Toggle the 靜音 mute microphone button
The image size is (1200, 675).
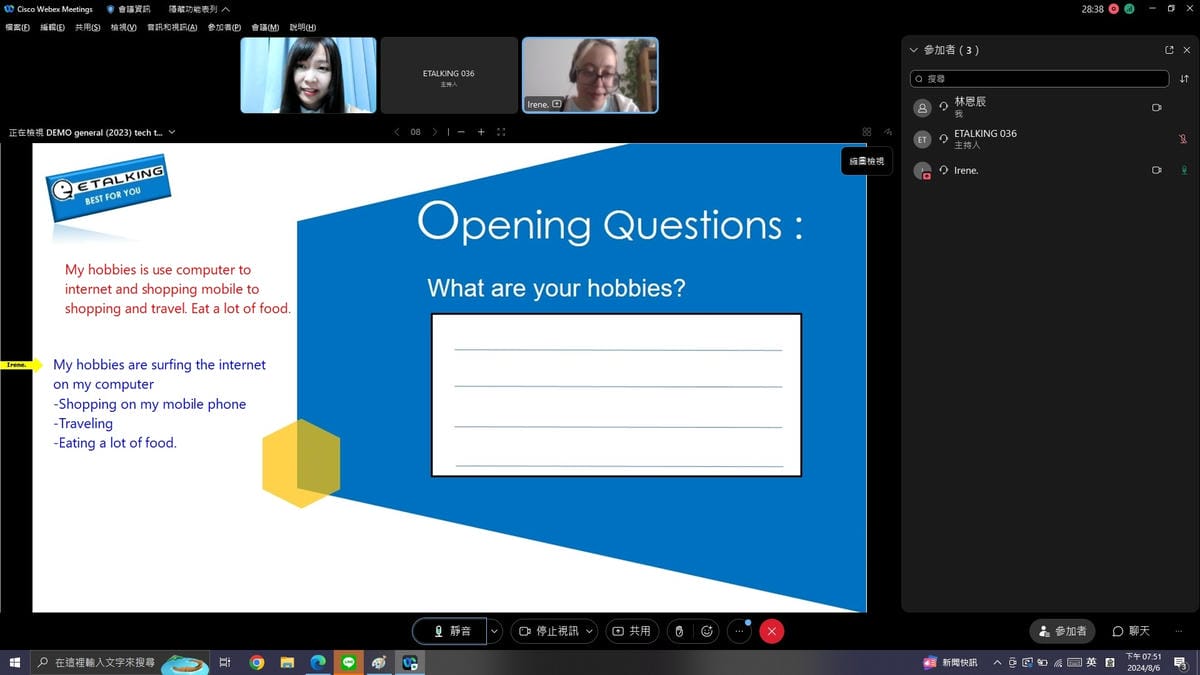click(x=450, y=631)
